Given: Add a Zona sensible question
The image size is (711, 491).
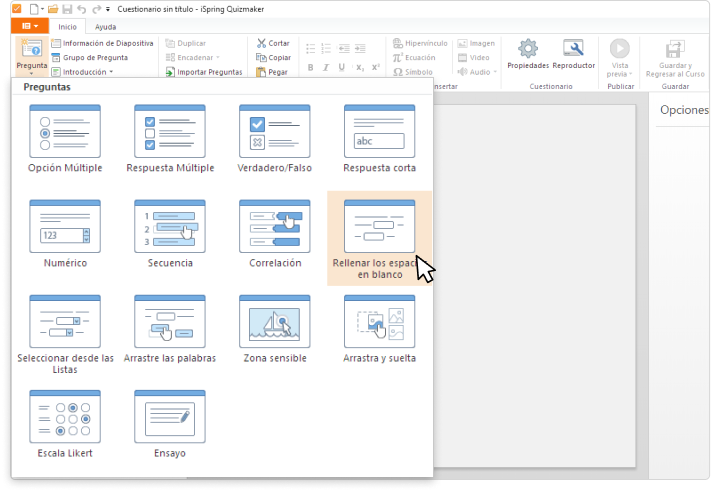Looking at the screenshot, I should pyautogui.click(x=275, y=329).
